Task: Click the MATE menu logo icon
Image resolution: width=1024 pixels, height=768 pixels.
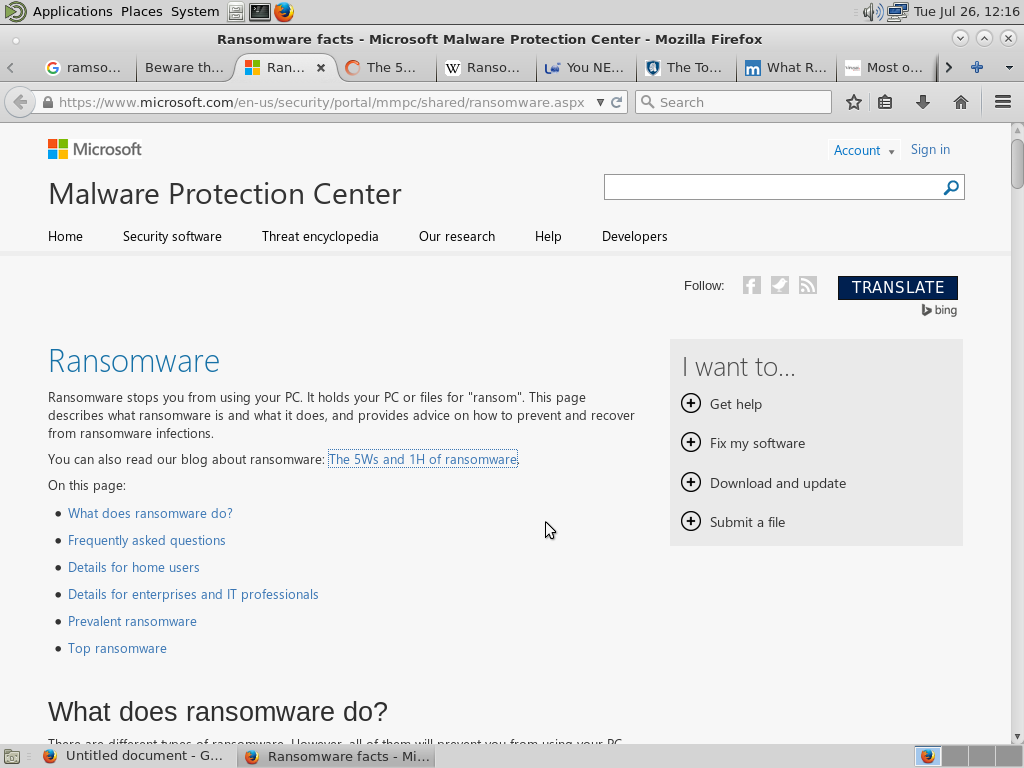Action: point(14,11)
